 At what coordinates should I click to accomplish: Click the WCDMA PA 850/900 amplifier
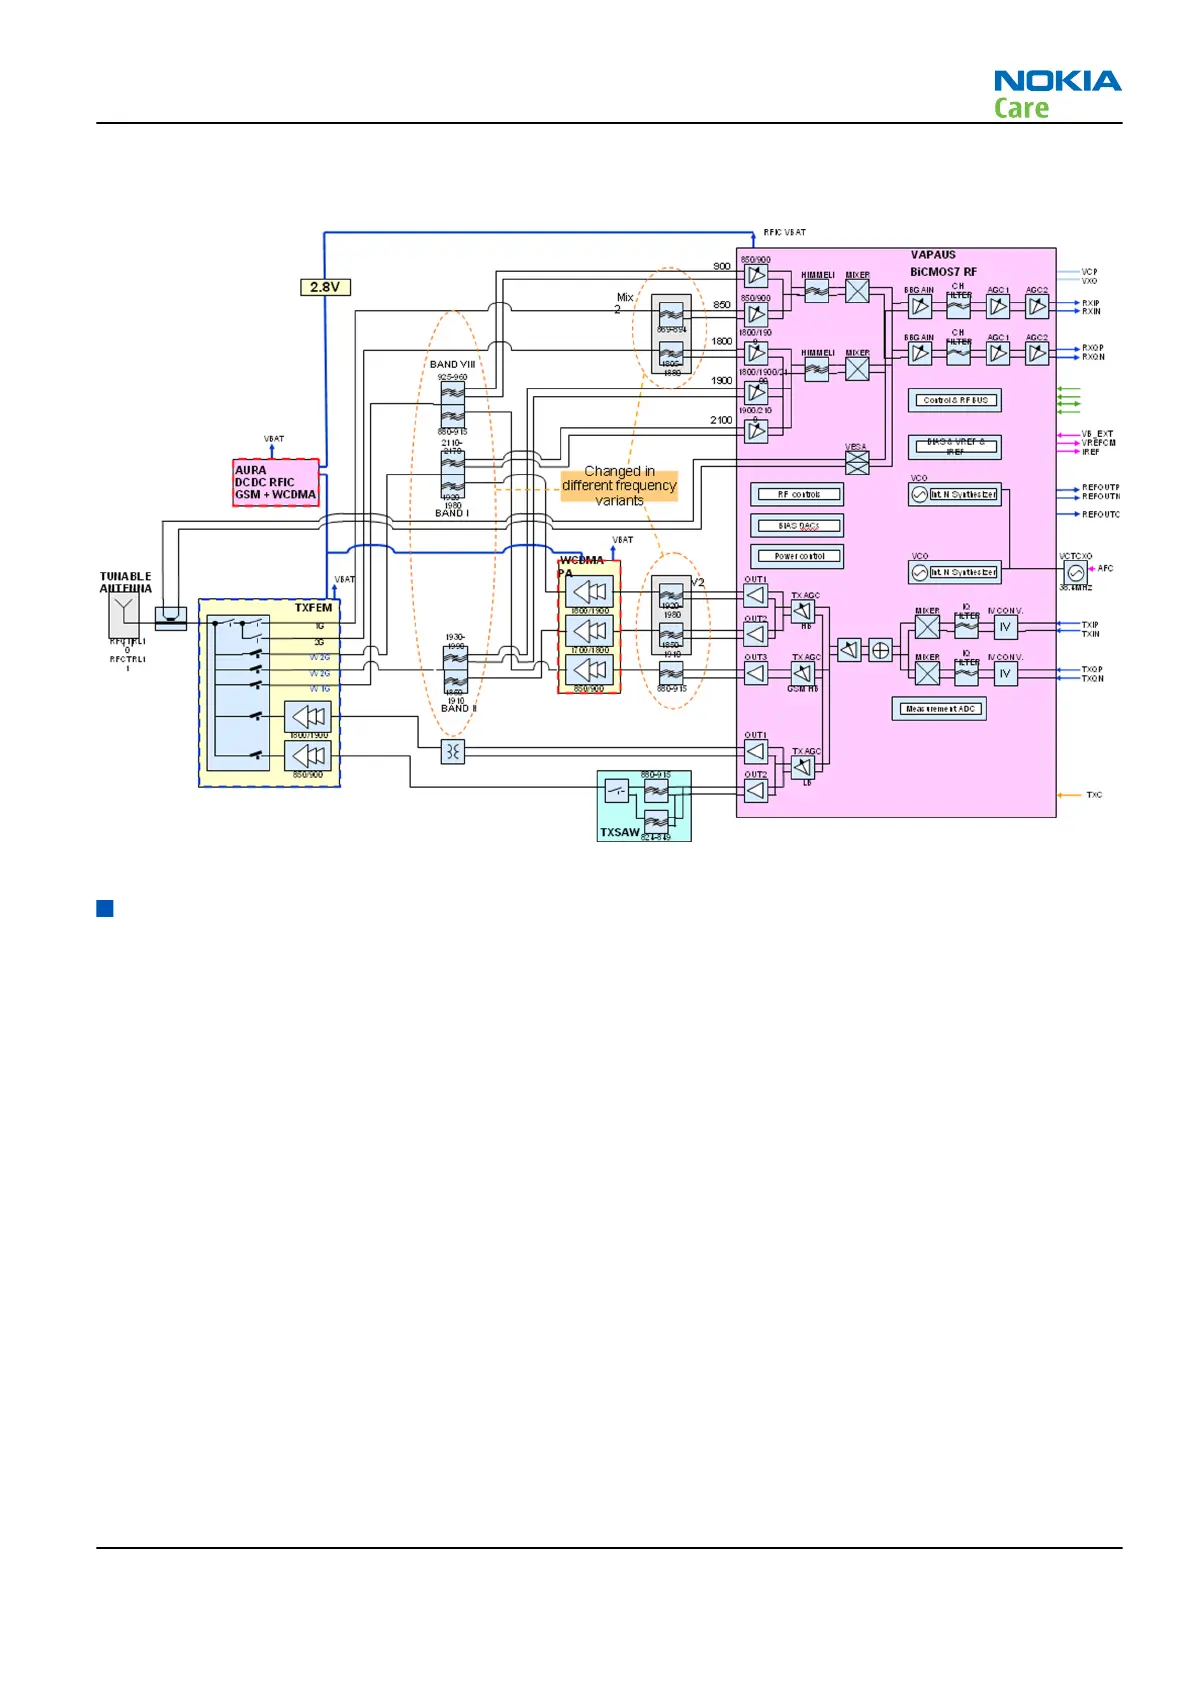tap(589, 670)
